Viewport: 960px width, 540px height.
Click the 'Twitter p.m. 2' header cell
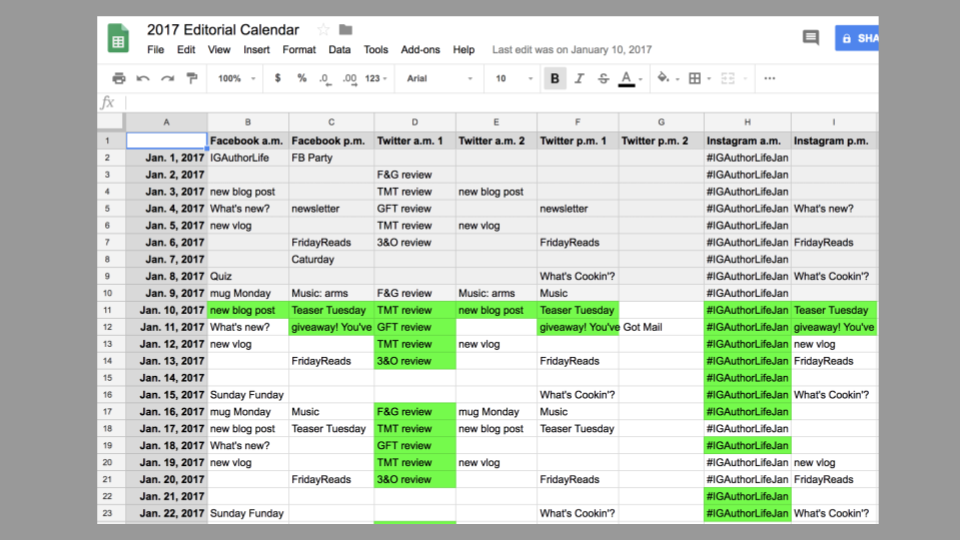[661, 140]
